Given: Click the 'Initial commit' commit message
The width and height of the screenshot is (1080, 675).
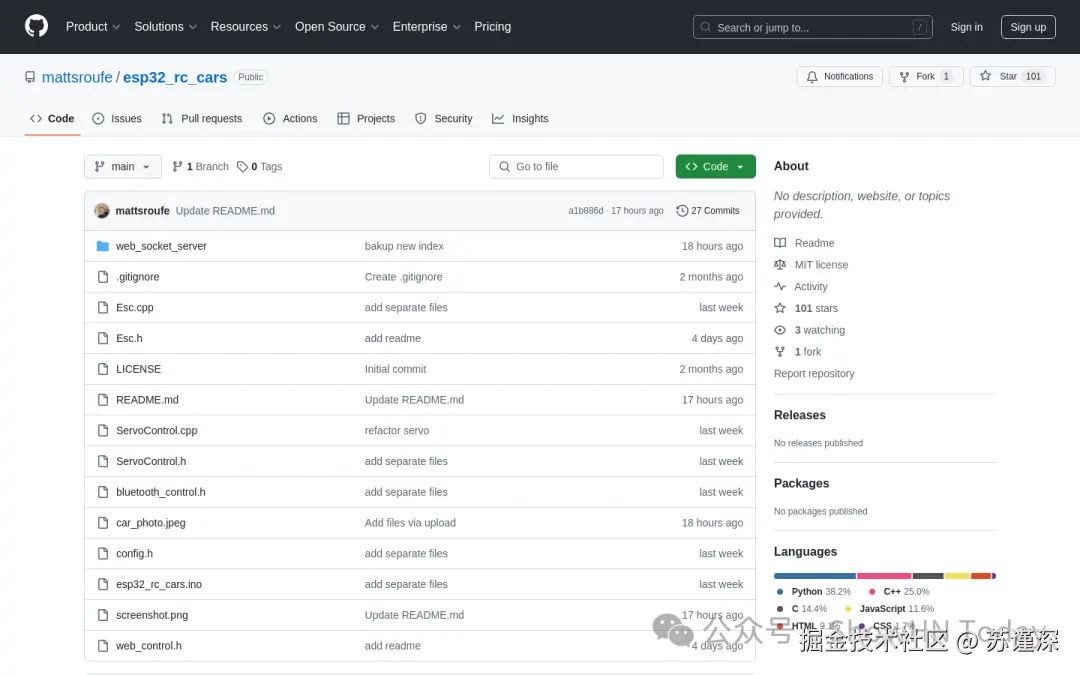Looking at the screenshot, I should click(395, 369).
